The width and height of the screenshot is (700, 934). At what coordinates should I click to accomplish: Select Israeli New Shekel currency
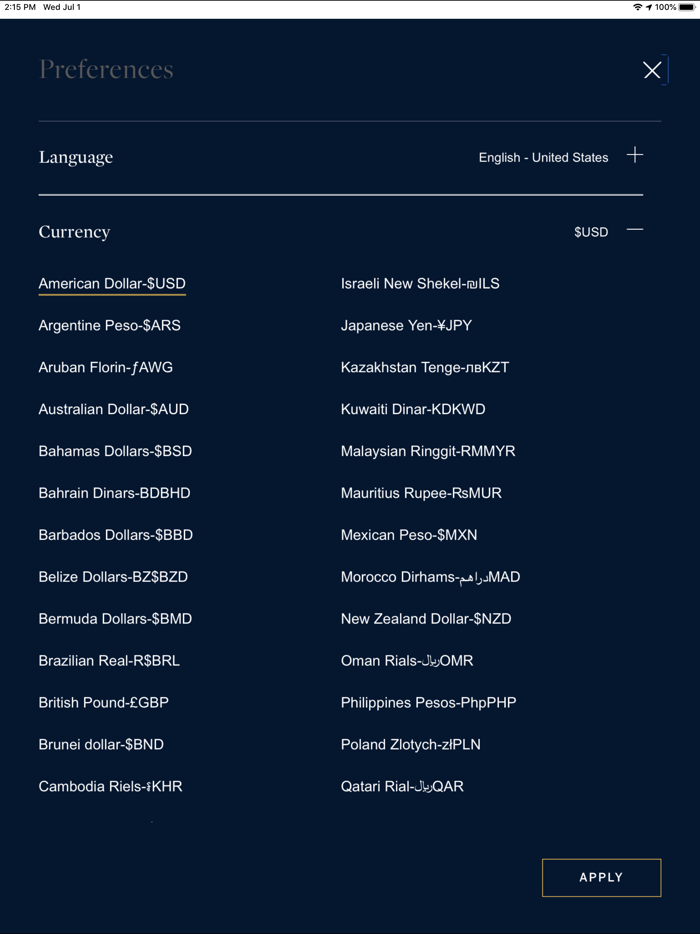tap(420, 283)
